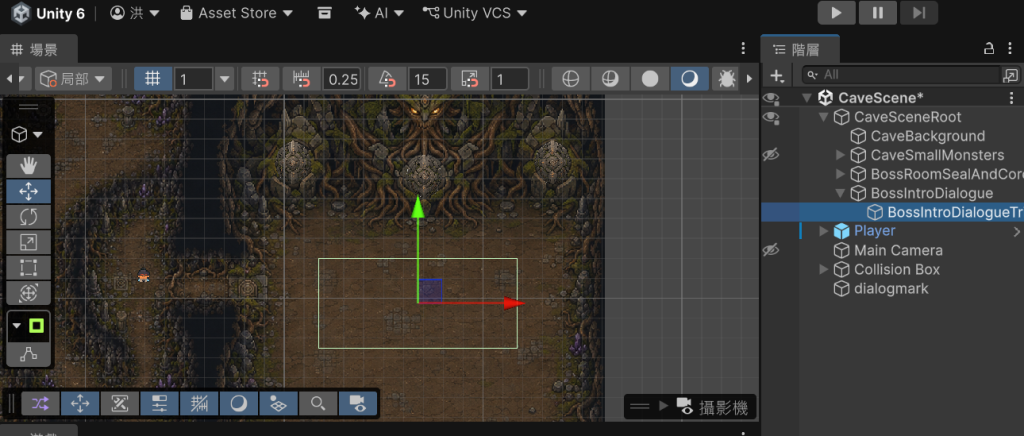Open the green collider tool dropdown arrow

pyautogui.click(x=17, y=325)
